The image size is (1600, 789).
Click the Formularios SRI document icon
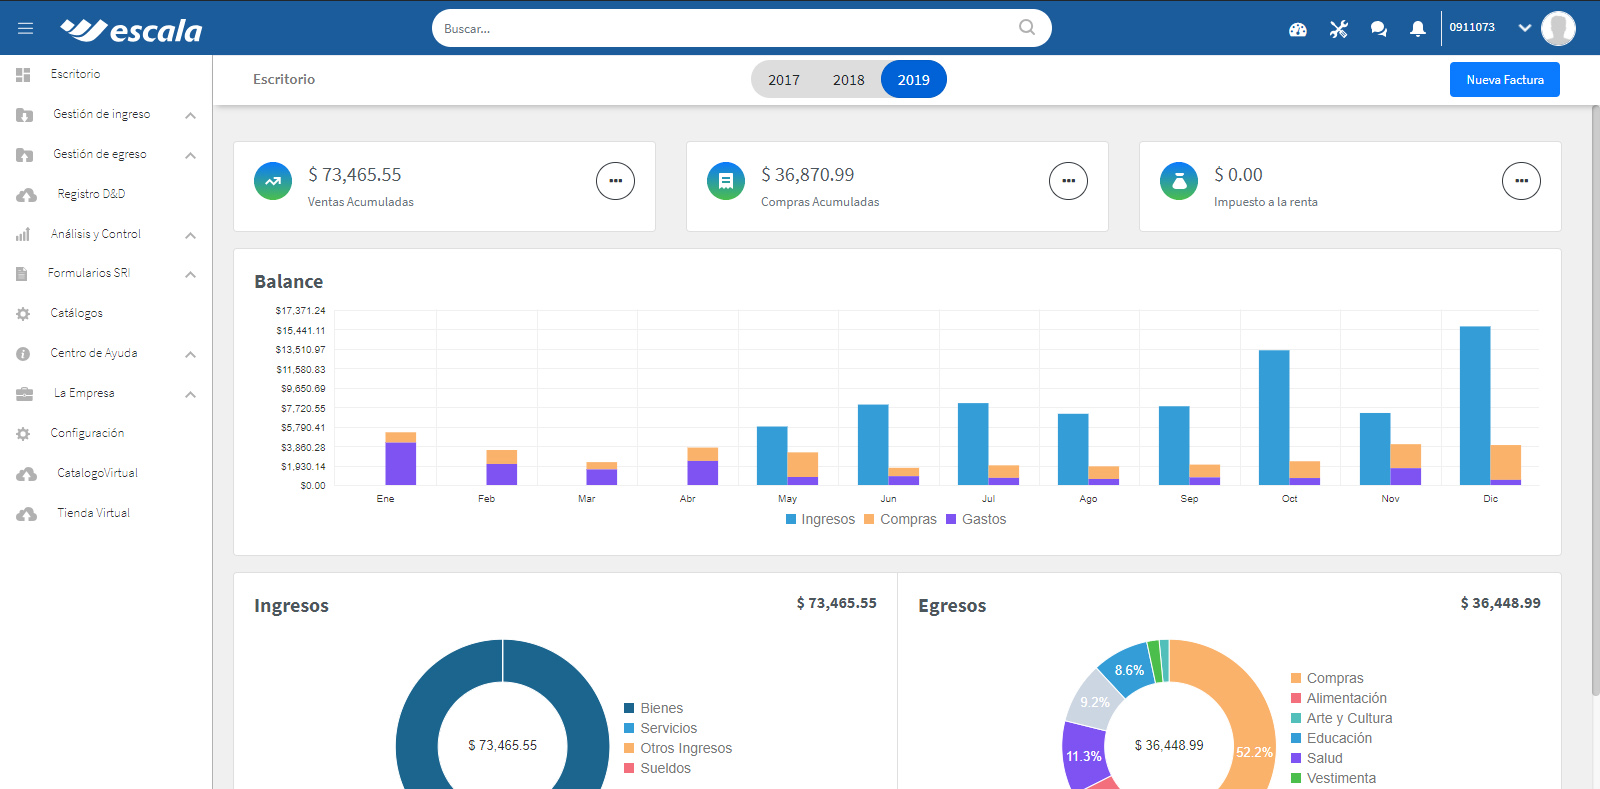pos(21,274)
